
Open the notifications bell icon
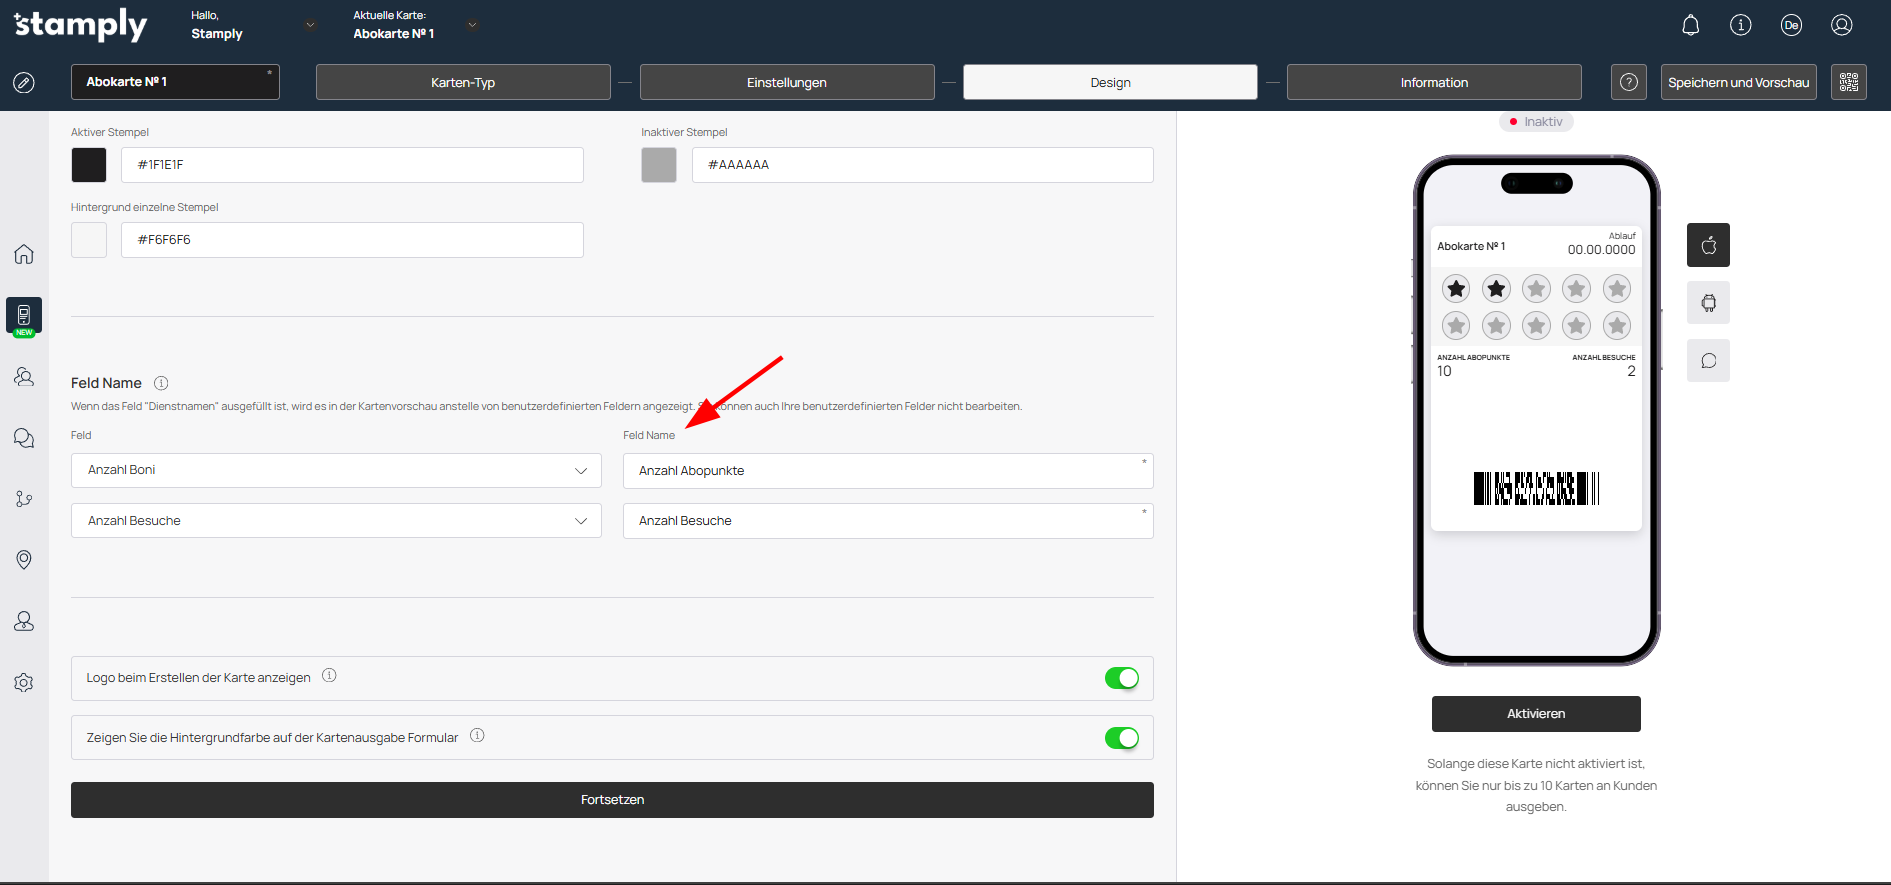point(1690,26)
